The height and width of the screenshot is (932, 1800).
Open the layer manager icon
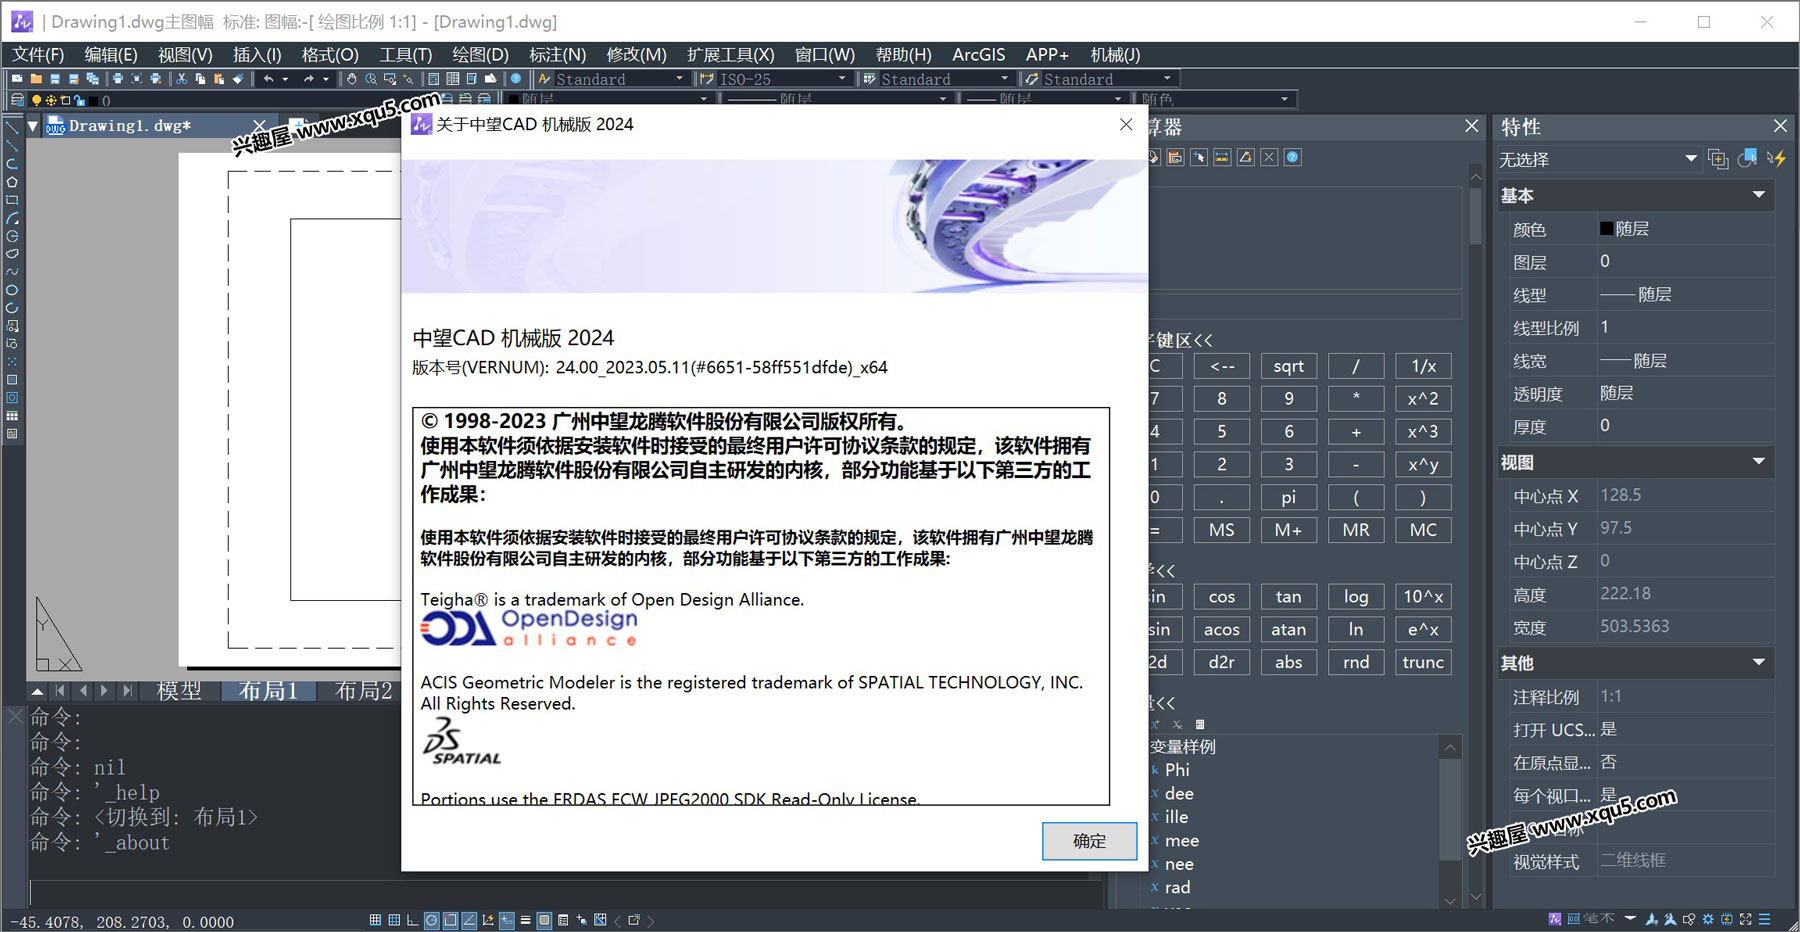pos(17,100)
